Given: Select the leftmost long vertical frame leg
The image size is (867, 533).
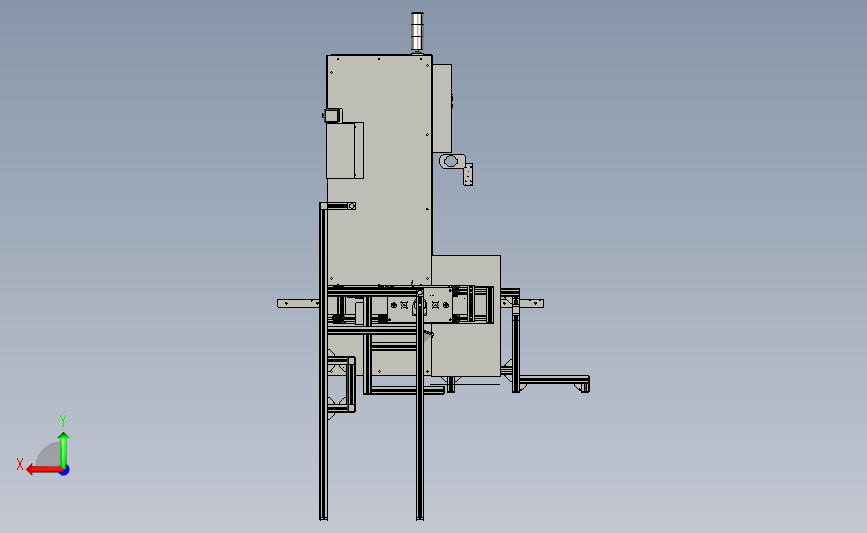Looking at the screenshot, I should pos(323,362).
